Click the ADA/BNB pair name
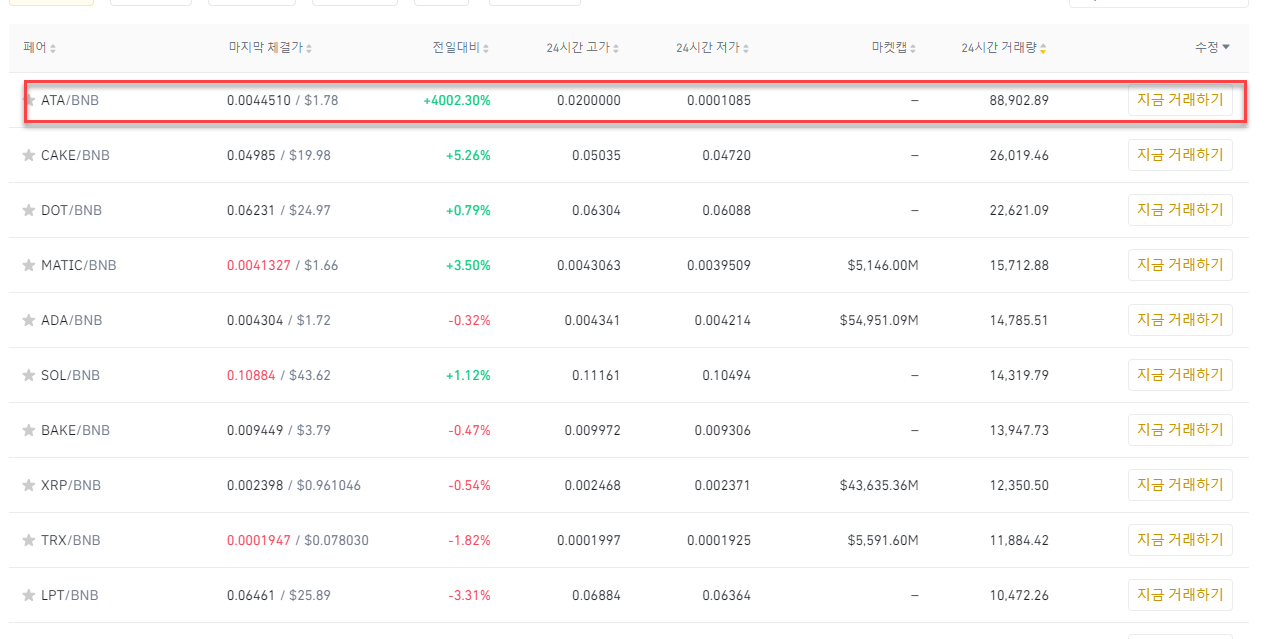Image resolution: width=1270 pixels, height=639 pixels. point(71,320)
